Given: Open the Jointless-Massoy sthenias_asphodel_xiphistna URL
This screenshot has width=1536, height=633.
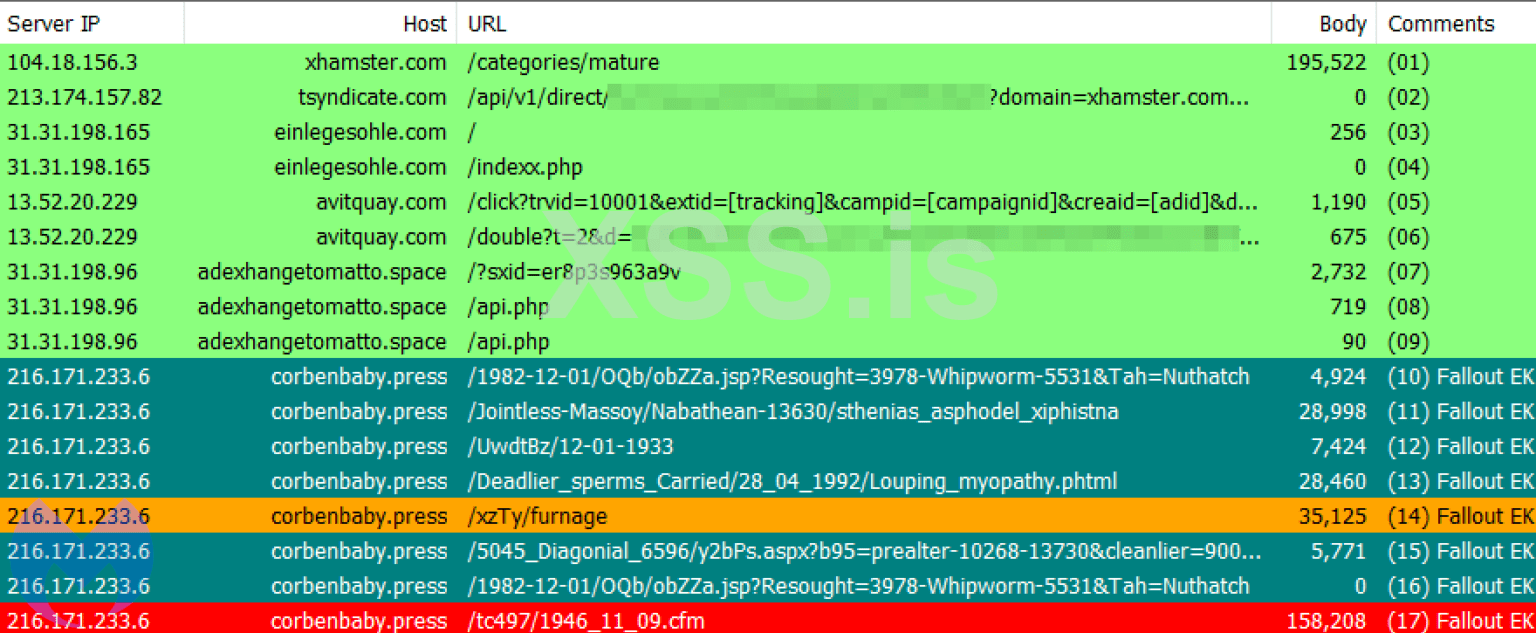Looking at the screenshot, I should tap(793, 411).
